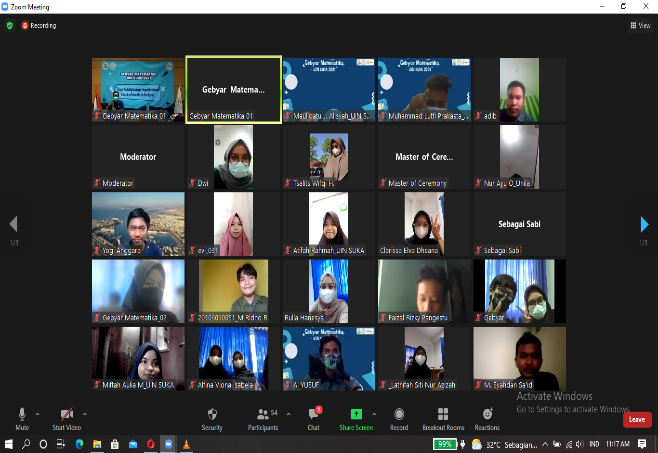Select Clarissa Elva Dheana's video tile
Viewport: 658px width, 453px height.
tap(424, 224)
